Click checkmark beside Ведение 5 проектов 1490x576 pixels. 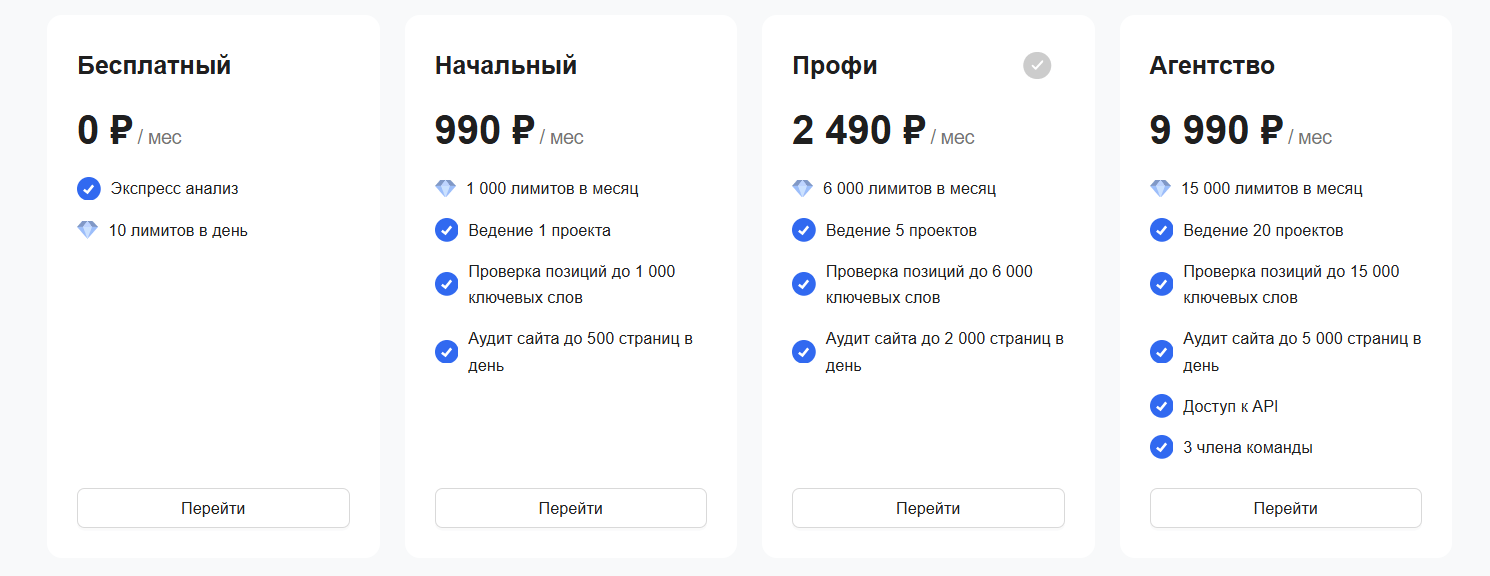pos(804,230)
